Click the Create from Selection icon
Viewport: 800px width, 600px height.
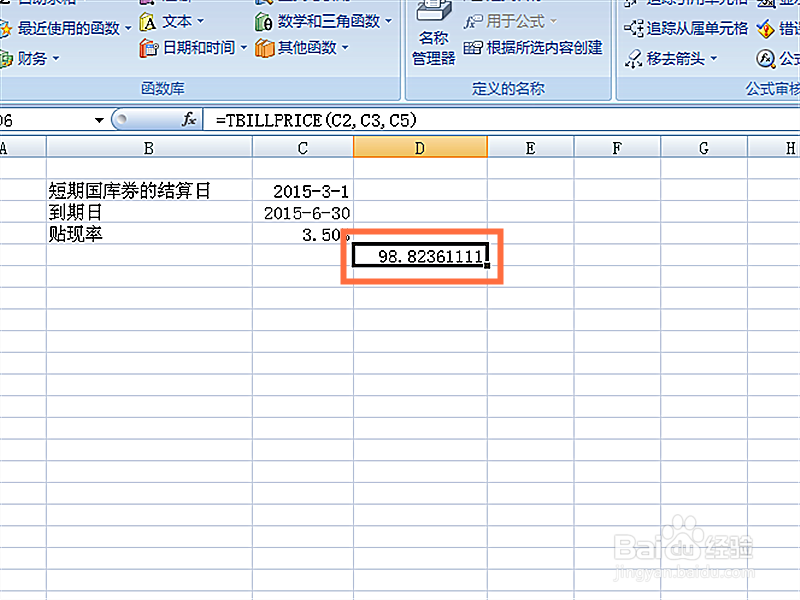click(x=472, y=48)
